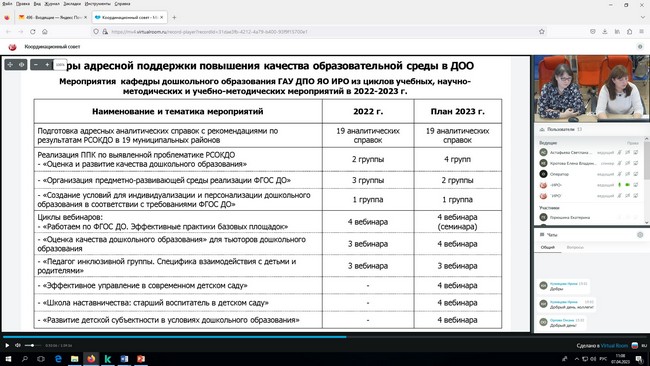Toggle green camera of «ИРО» presenter
650x366 pixels.
coord(628,185)
